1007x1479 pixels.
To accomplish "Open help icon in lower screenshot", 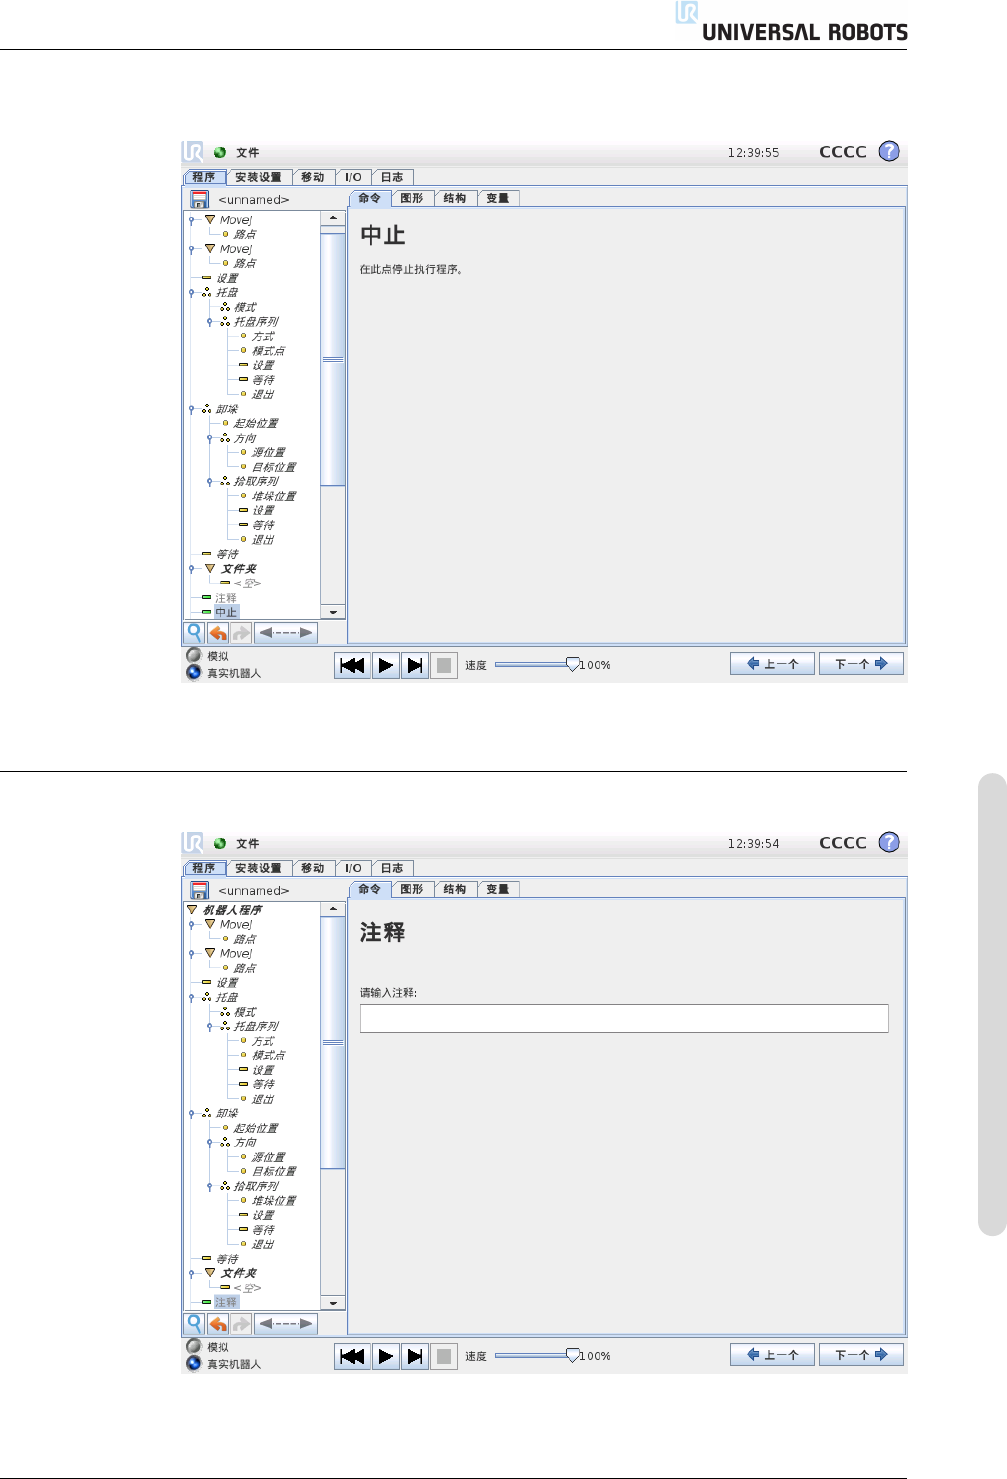I will coord(889,842).
